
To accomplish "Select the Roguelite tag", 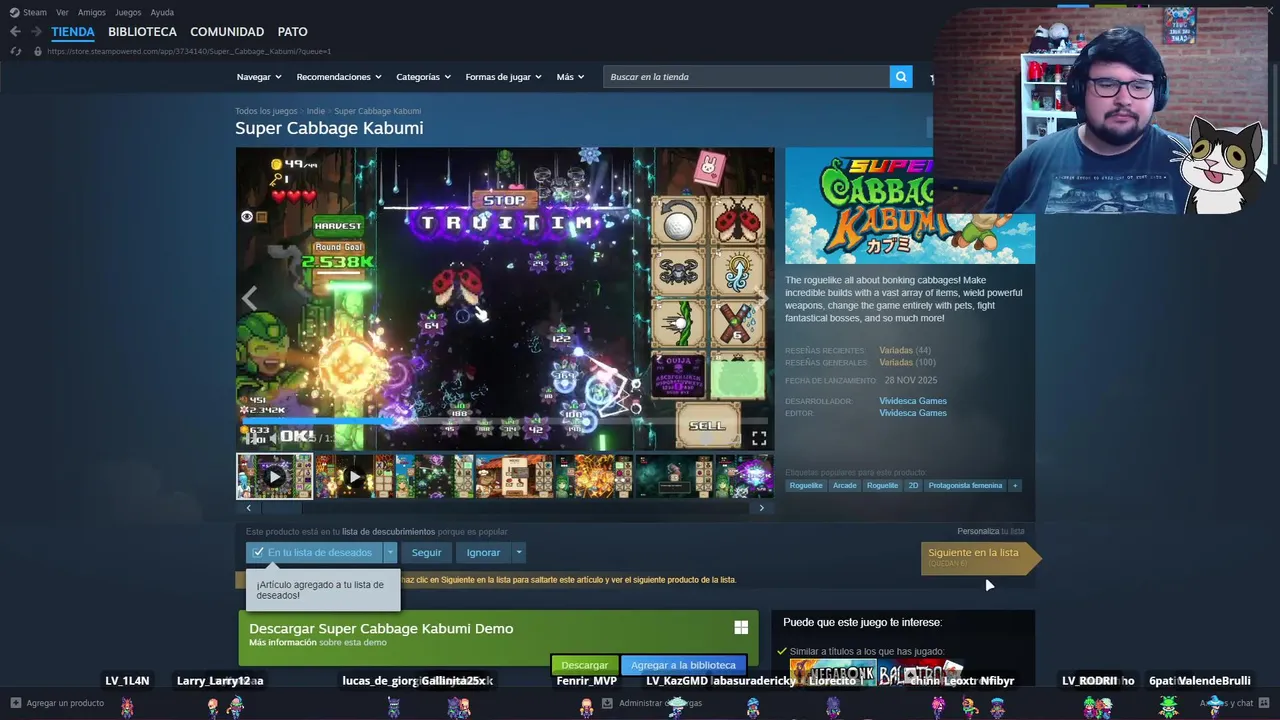I will [x=883, y=486].
